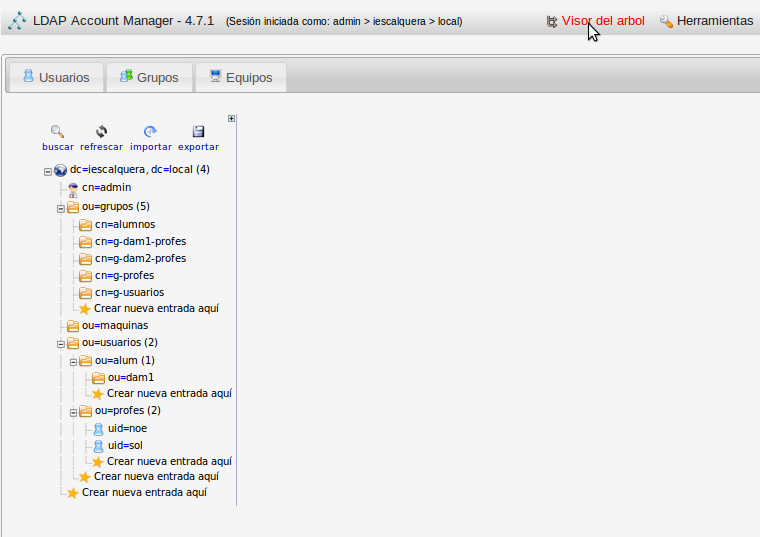Select the cn=g-dam1-profes entry
The height and width of the screenshot is (537, 760).
coord(141,241)
